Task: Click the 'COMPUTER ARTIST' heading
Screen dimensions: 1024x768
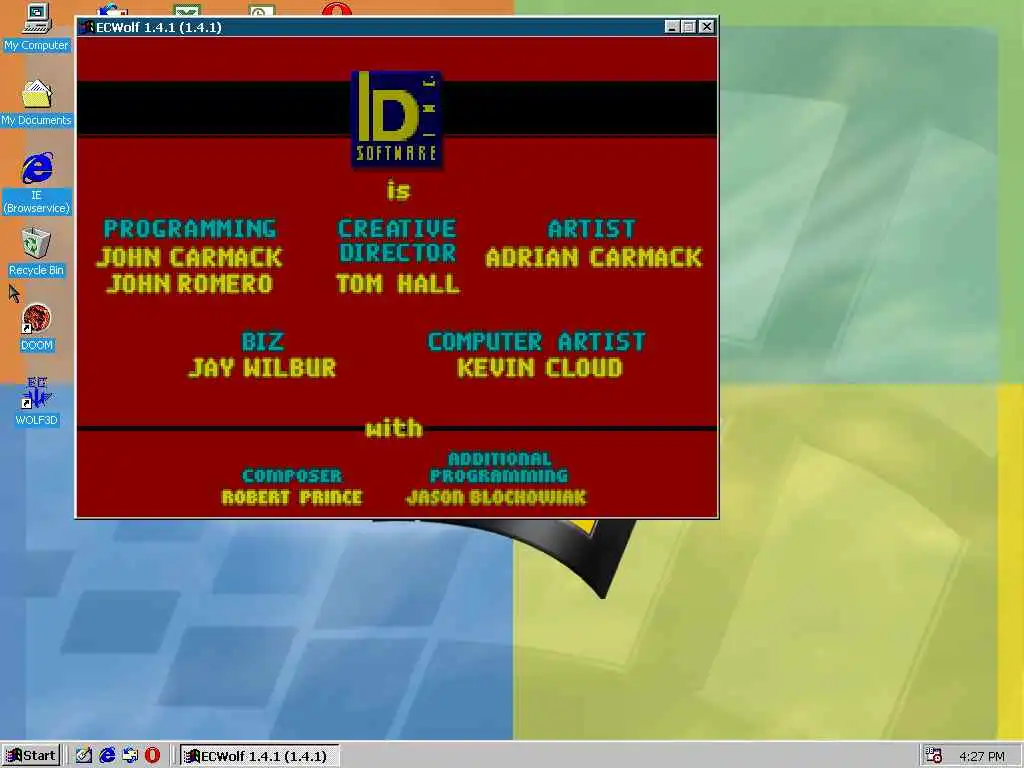Action: point(536,342)
